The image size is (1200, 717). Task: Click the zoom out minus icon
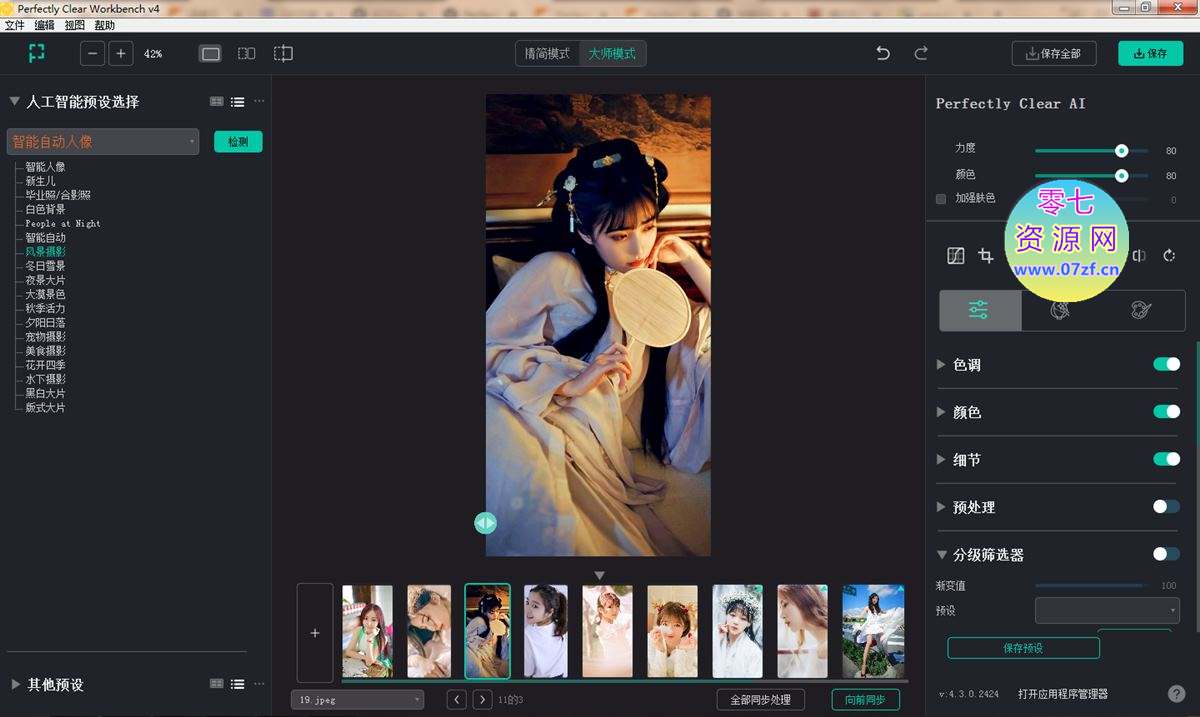[93, 54]
